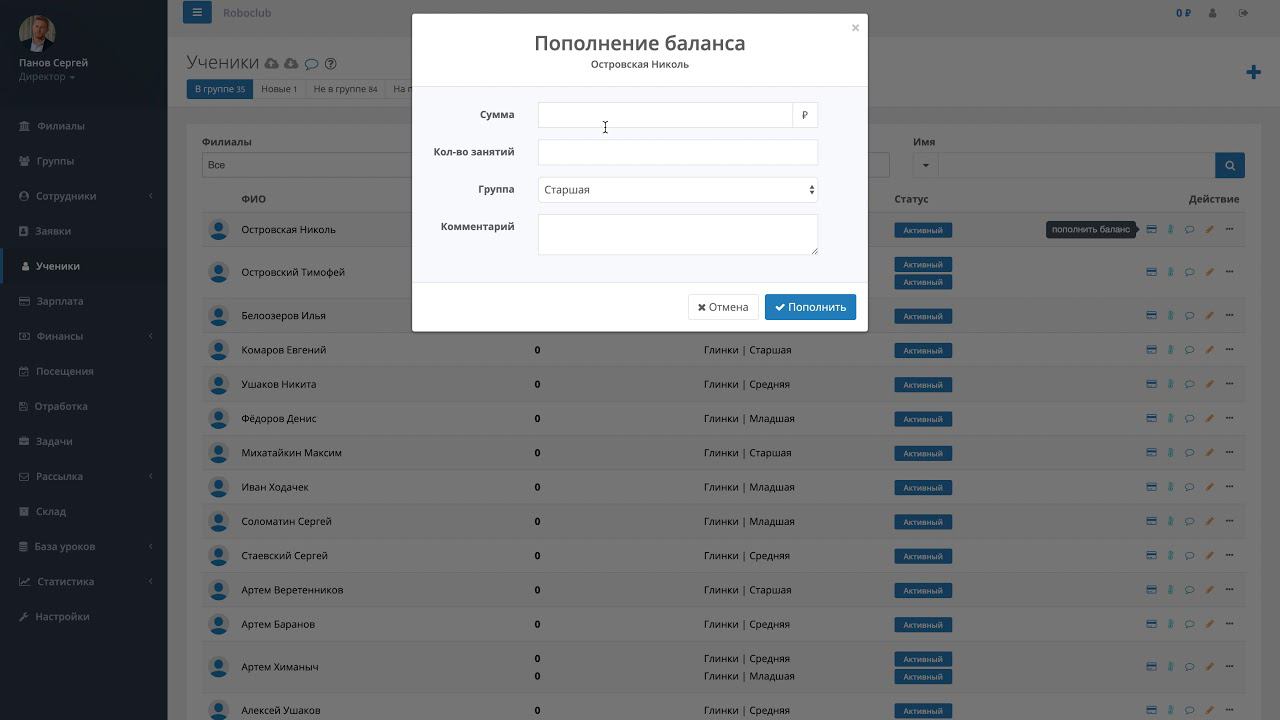Click comment bubble icon in Островская Николь row
This screenshot has width=1280, height=720.
[1189, 229]
